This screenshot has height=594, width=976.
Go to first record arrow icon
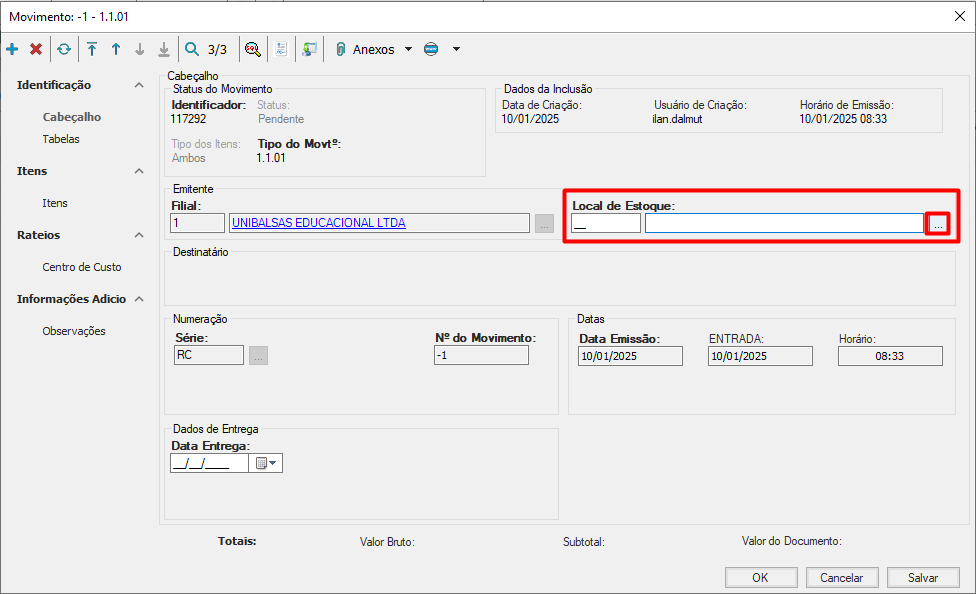click(92, 49)
